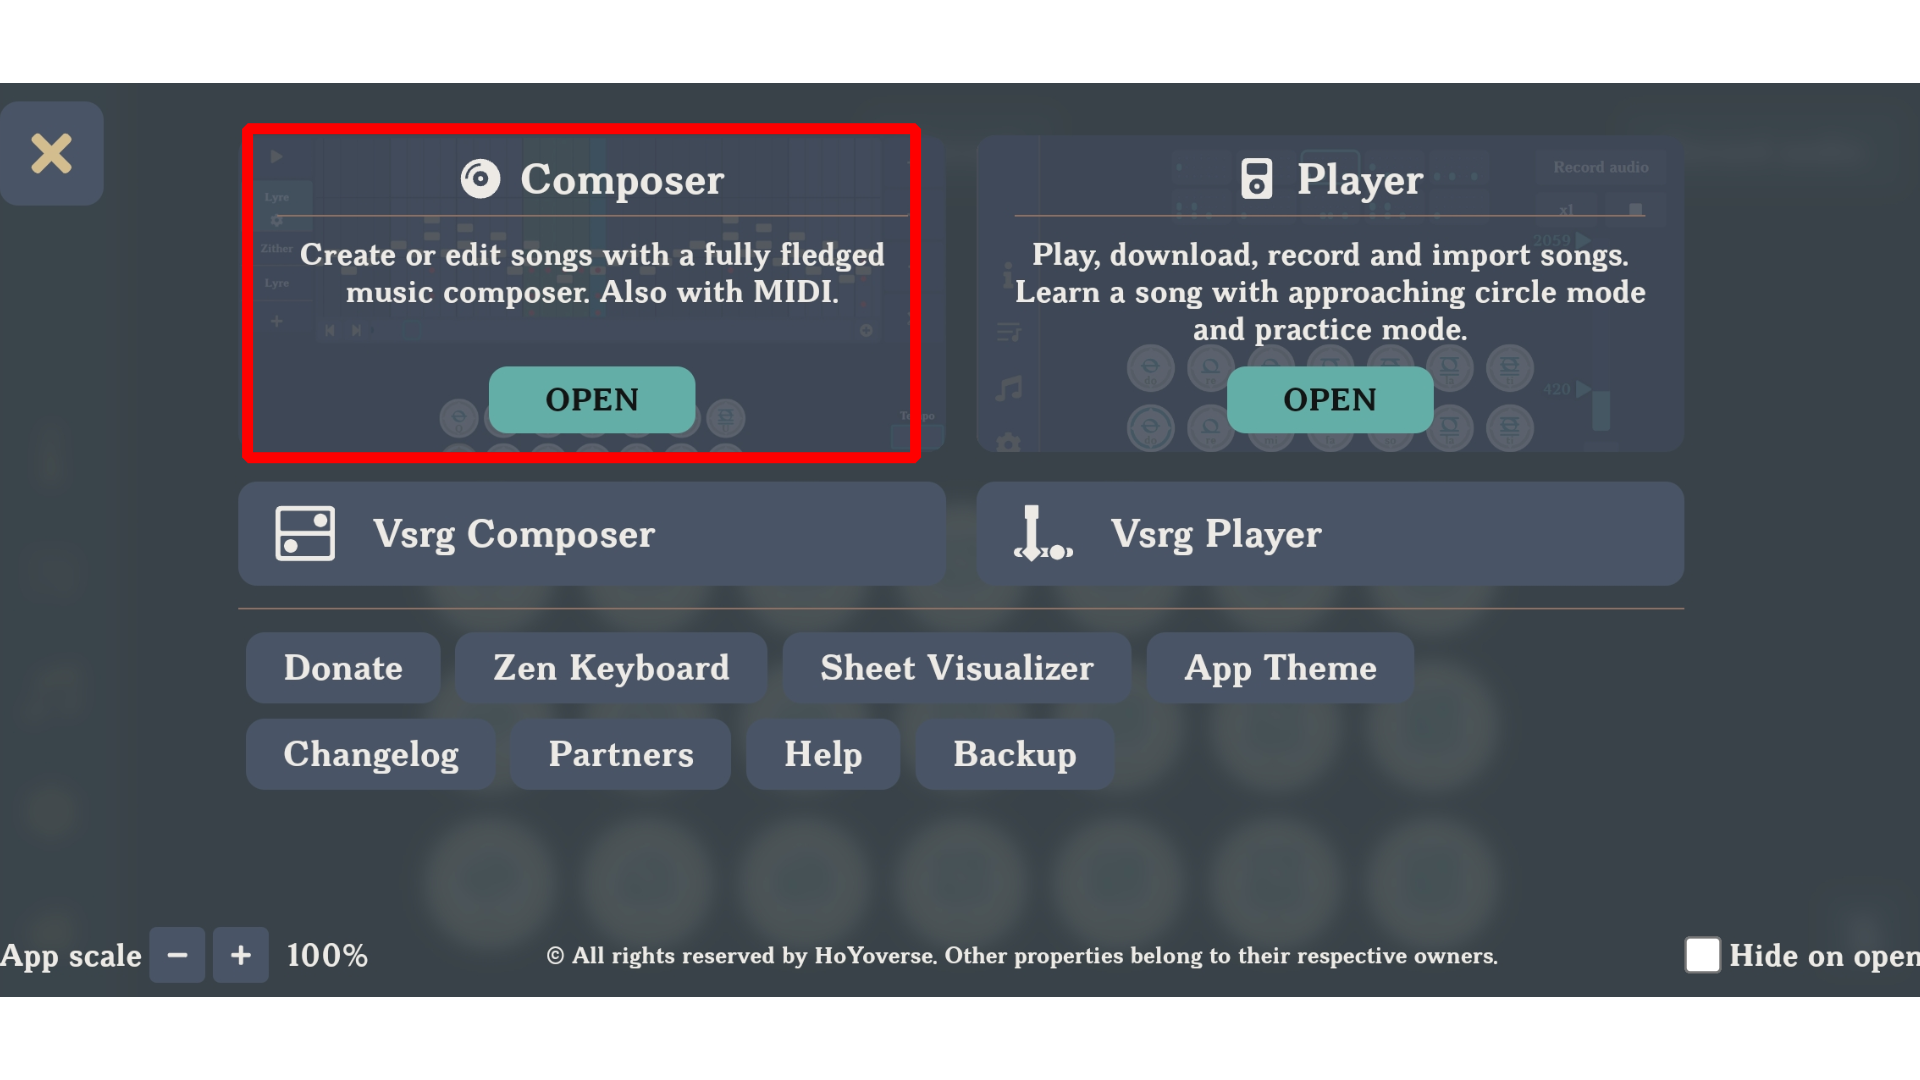Open Sheet Visualizer feature
The width and height of the screenshot is (1920, 1080).
pyautogui.click(x=956, y=666)
